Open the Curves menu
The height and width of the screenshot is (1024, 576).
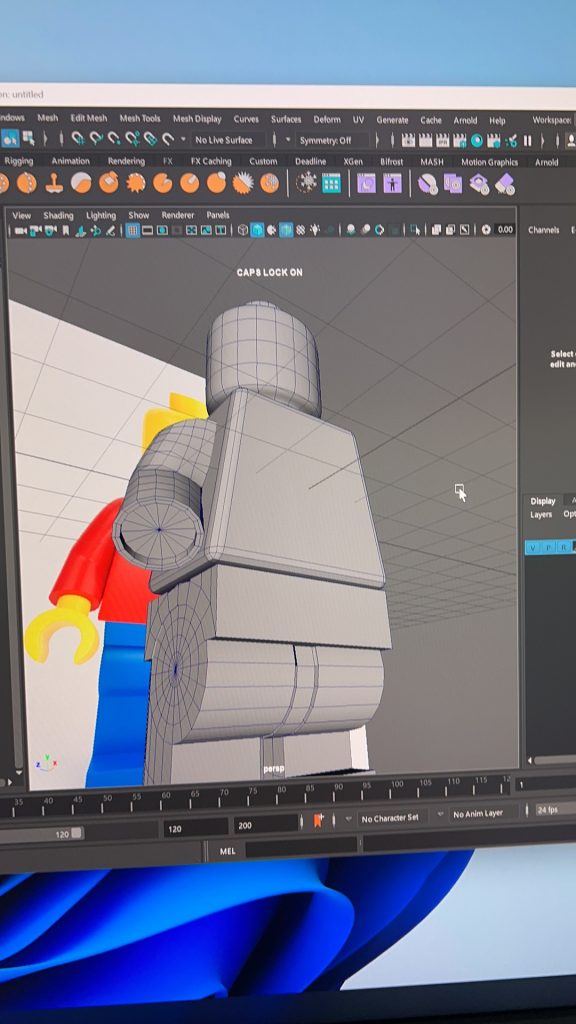(246, 120)
